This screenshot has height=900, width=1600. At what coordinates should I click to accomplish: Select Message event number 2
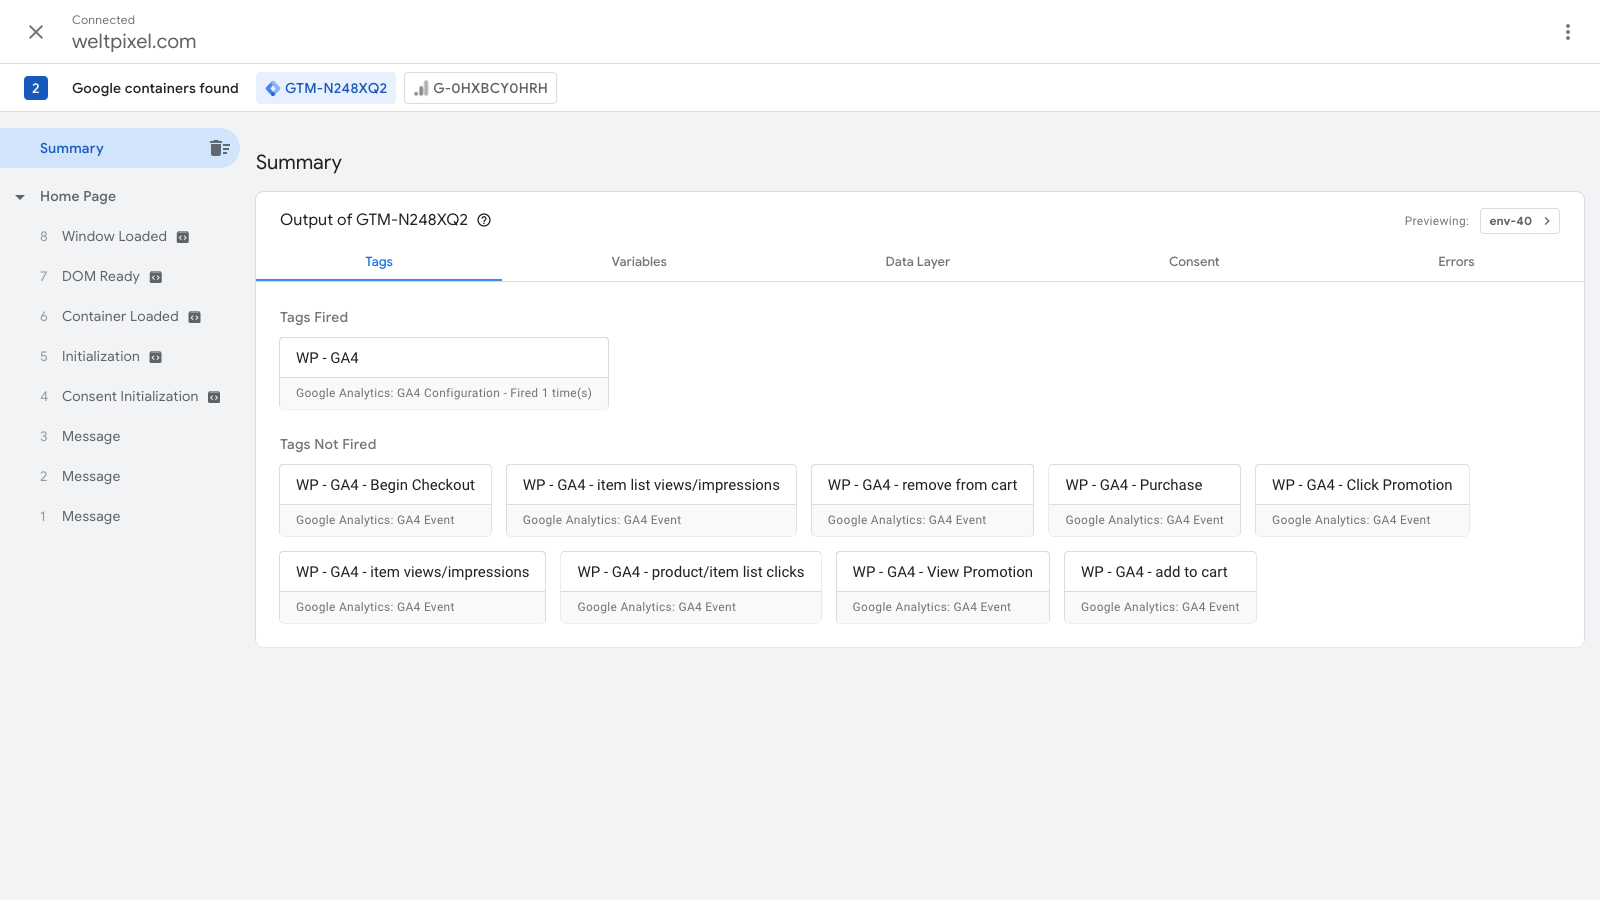coord(90,476)
